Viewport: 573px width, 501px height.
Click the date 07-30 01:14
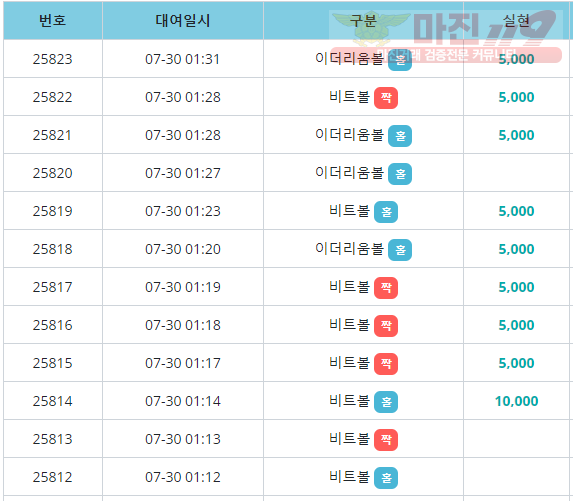[x=183, y=401]
